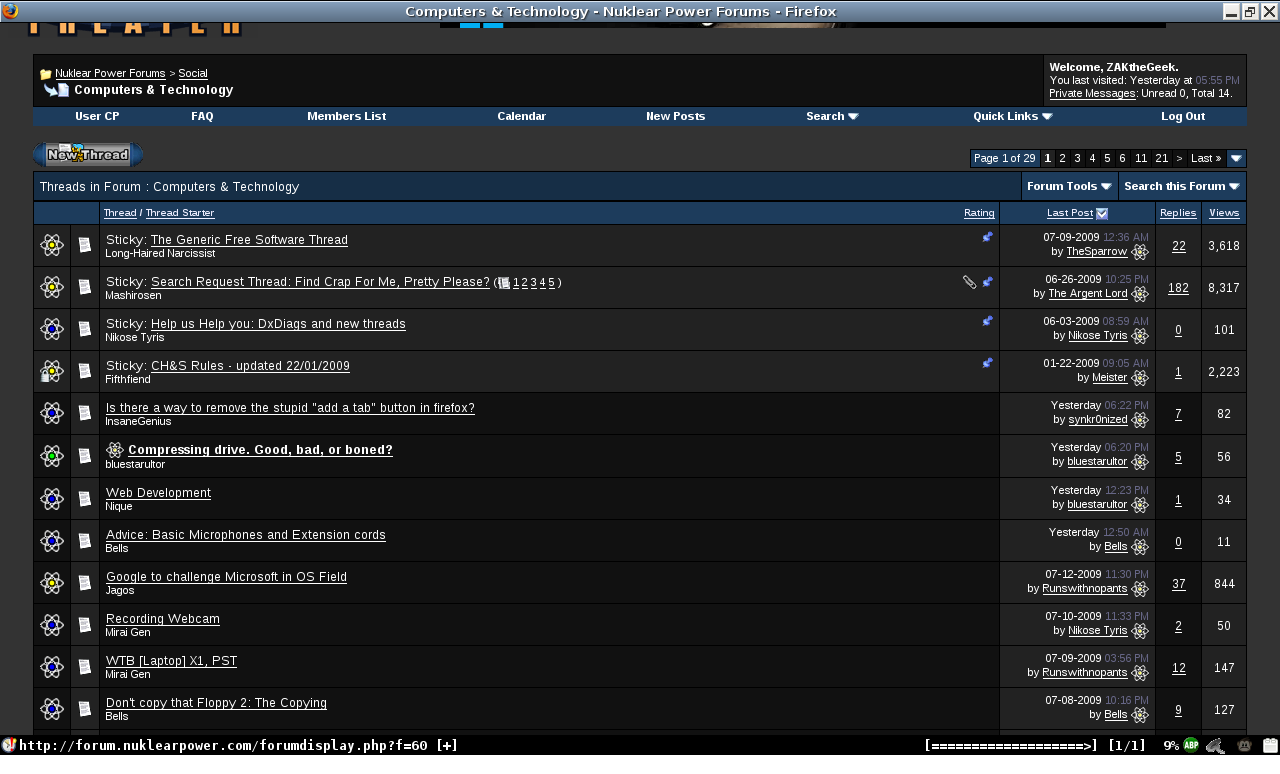Open Private Messages link
This screenshot has height=774, width=1280.
tap(1092, 93)
